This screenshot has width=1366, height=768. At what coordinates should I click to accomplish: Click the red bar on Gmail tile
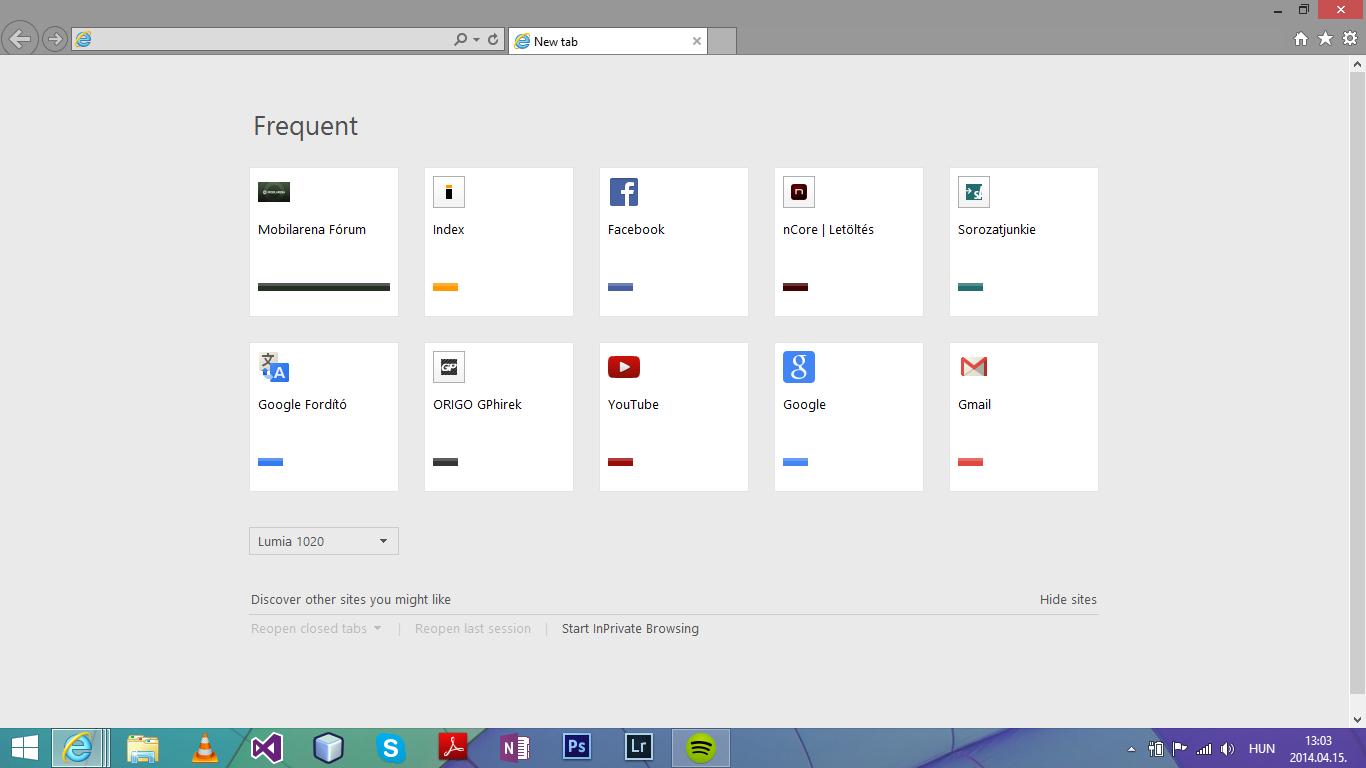[970, 462]
